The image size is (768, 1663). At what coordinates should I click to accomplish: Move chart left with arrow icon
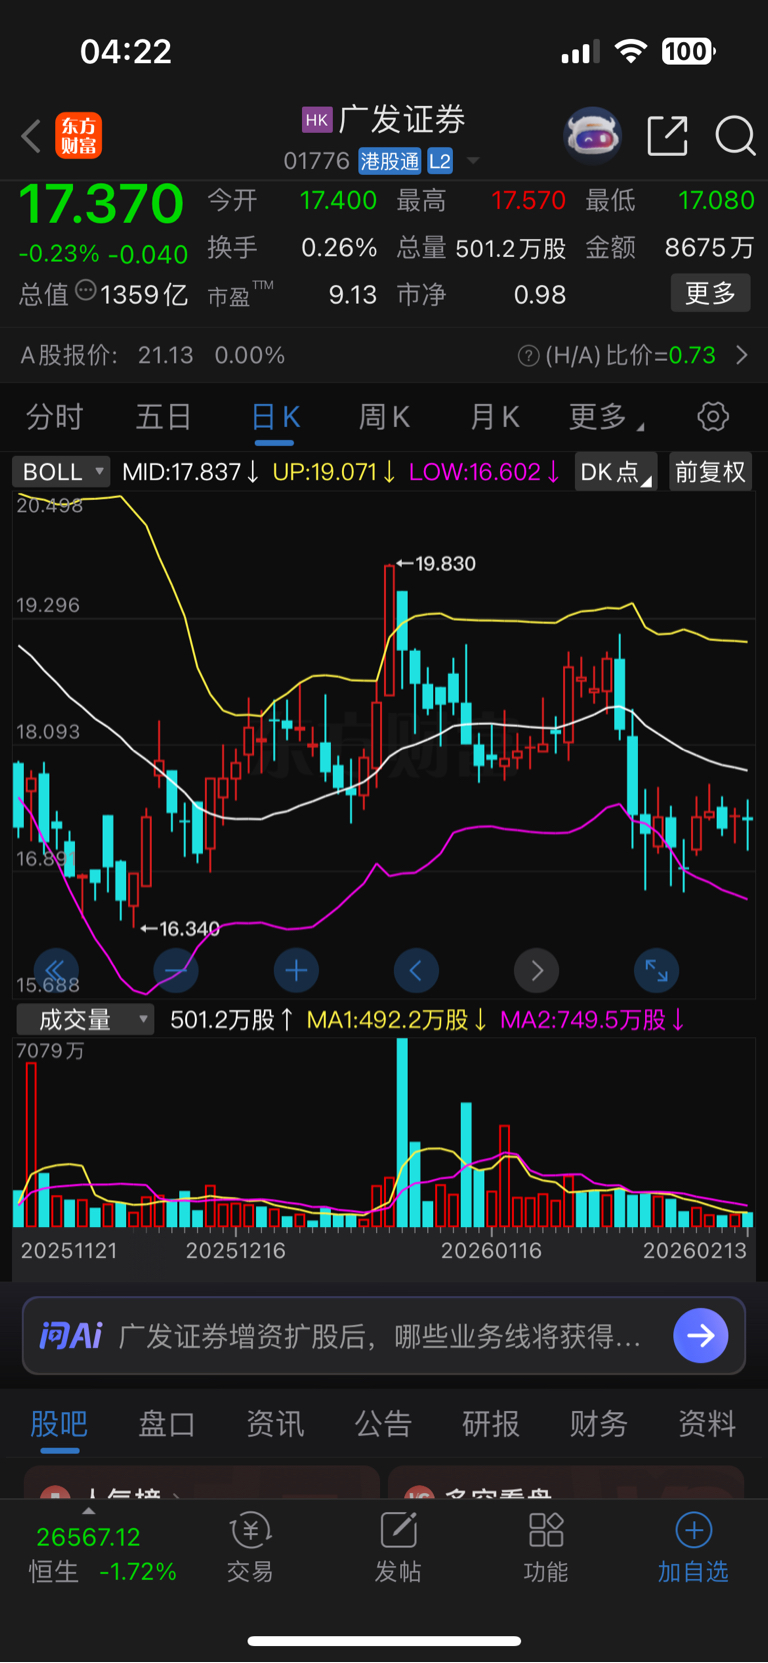point(416,970)
